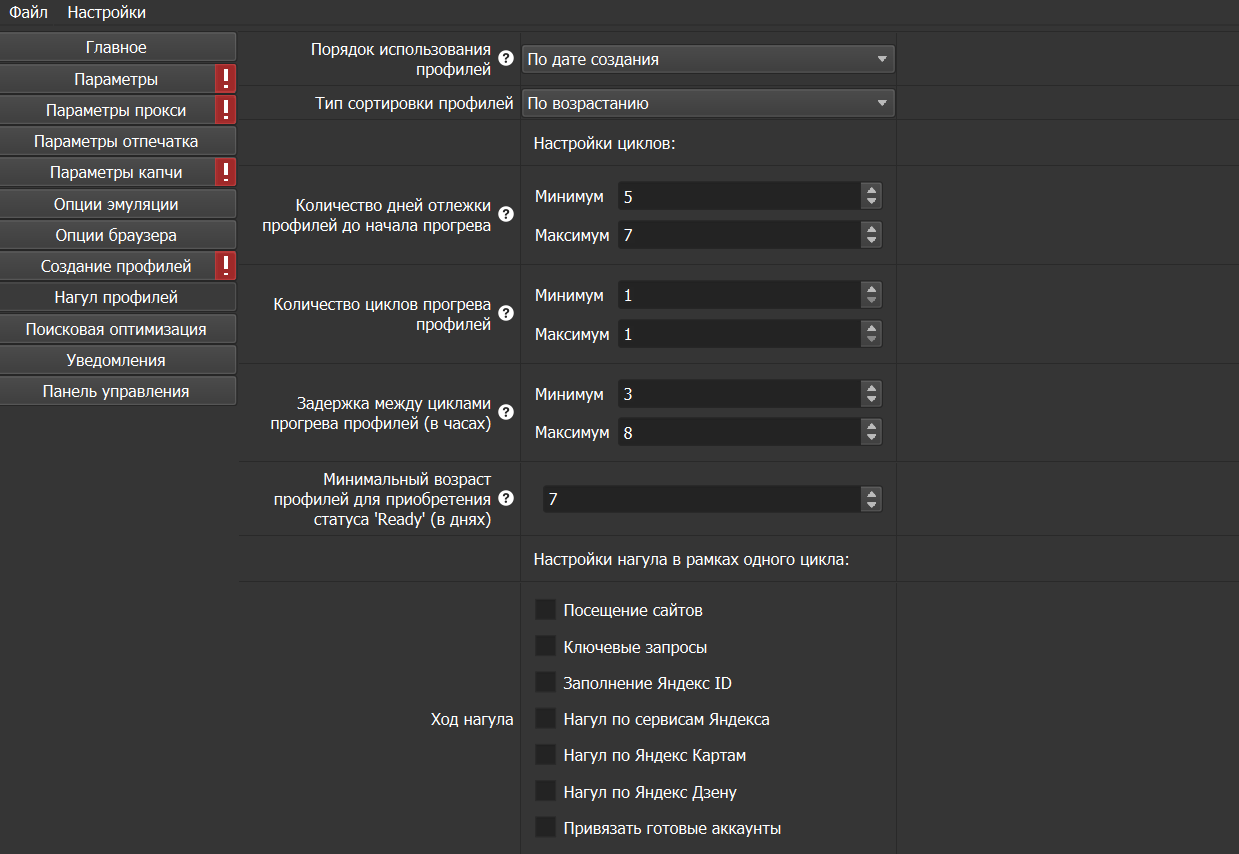Enable the 'Посещение сайтов' checkbox
The image size is (1239, 854).
coord(545,610)
